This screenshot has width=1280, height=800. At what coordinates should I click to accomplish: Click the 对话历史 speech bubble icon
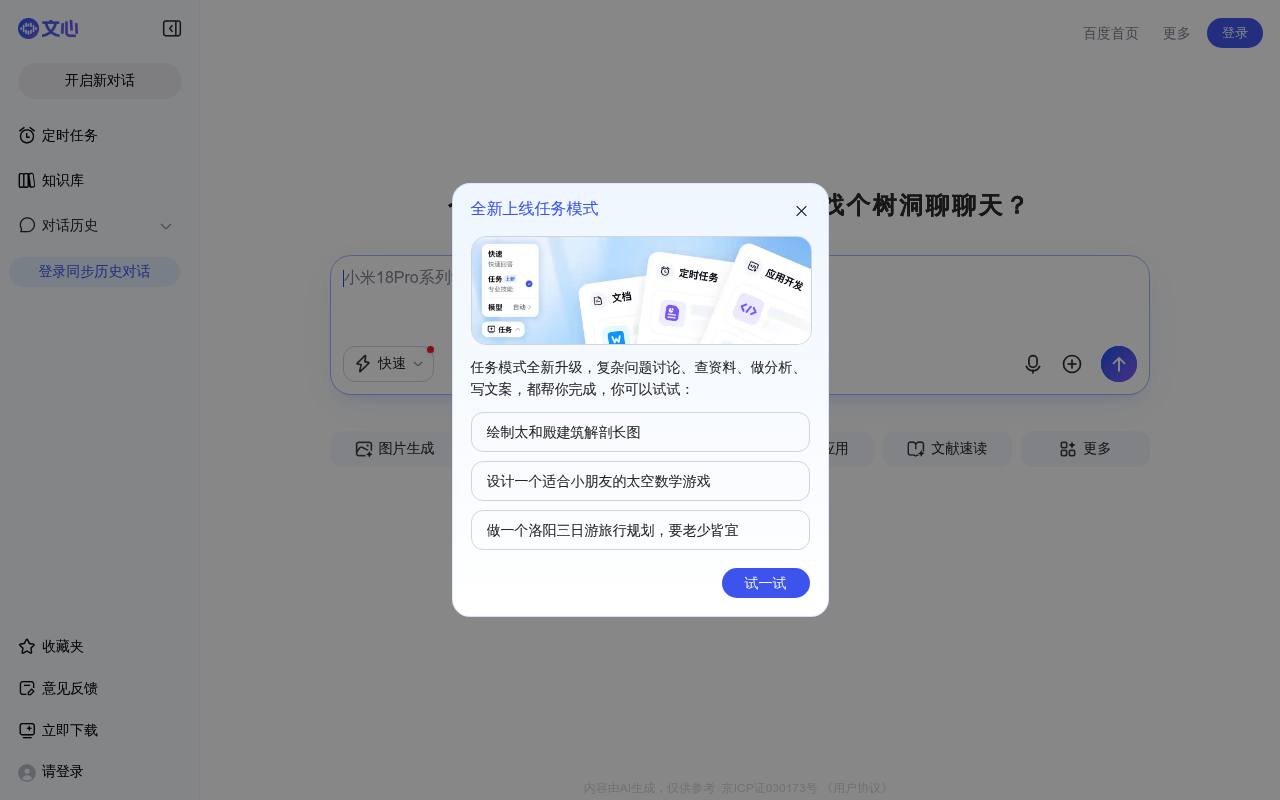[27, 225]
